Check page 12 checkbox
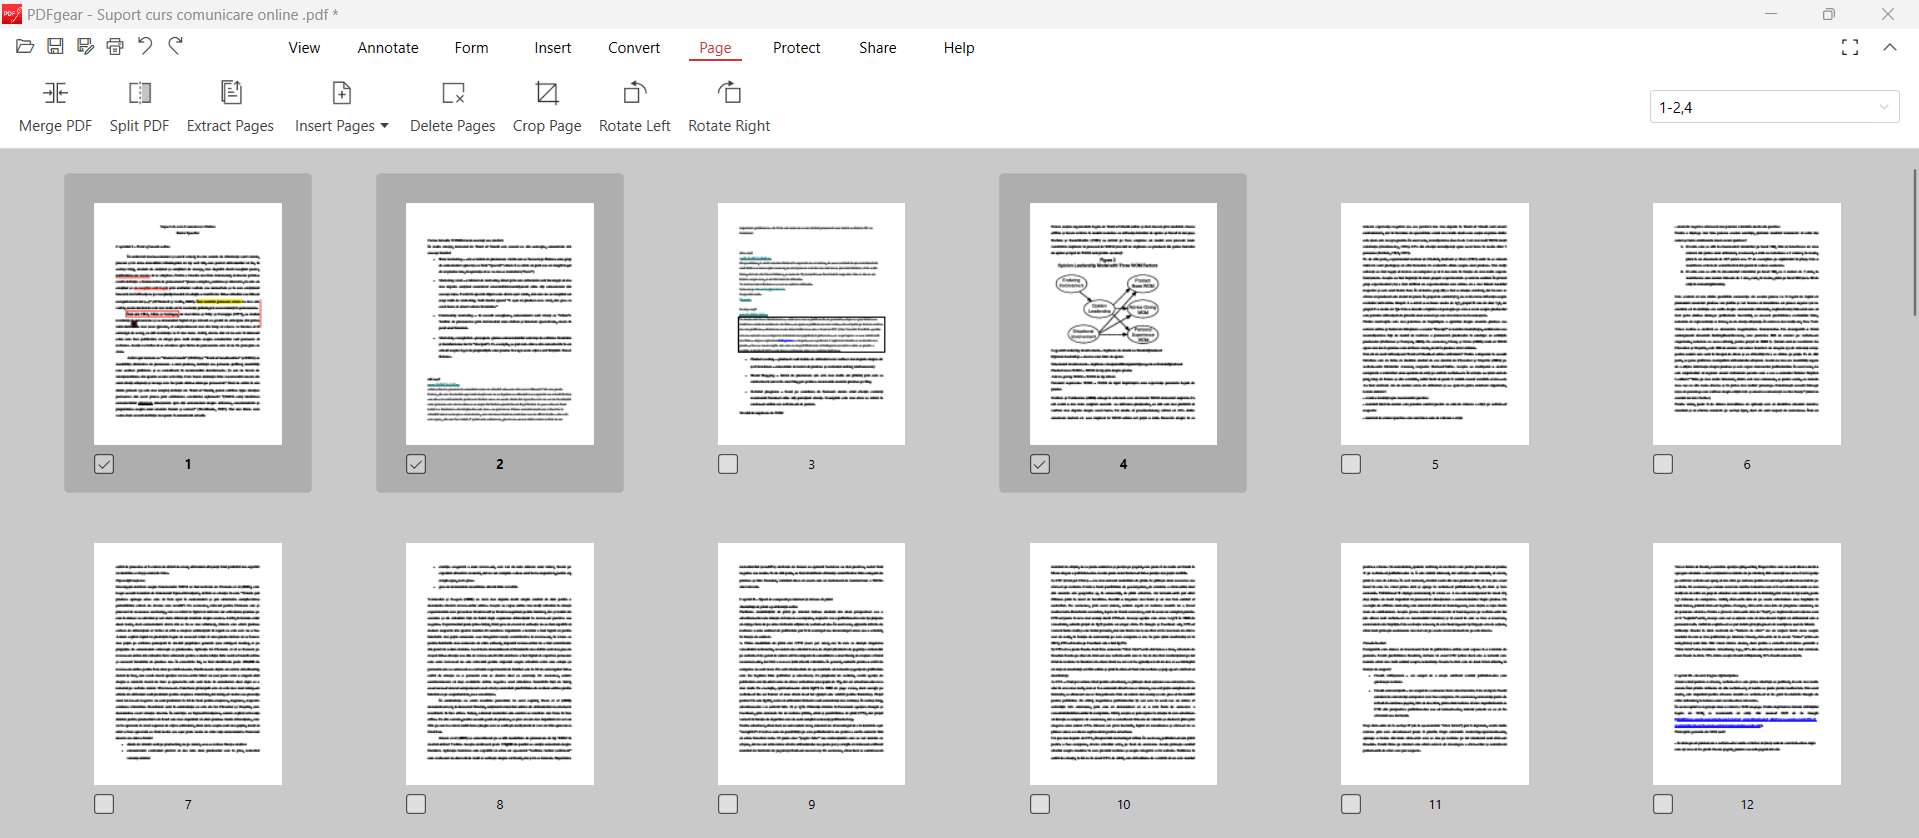This screenshot has width=1919, height=838. coord(1663,804)
